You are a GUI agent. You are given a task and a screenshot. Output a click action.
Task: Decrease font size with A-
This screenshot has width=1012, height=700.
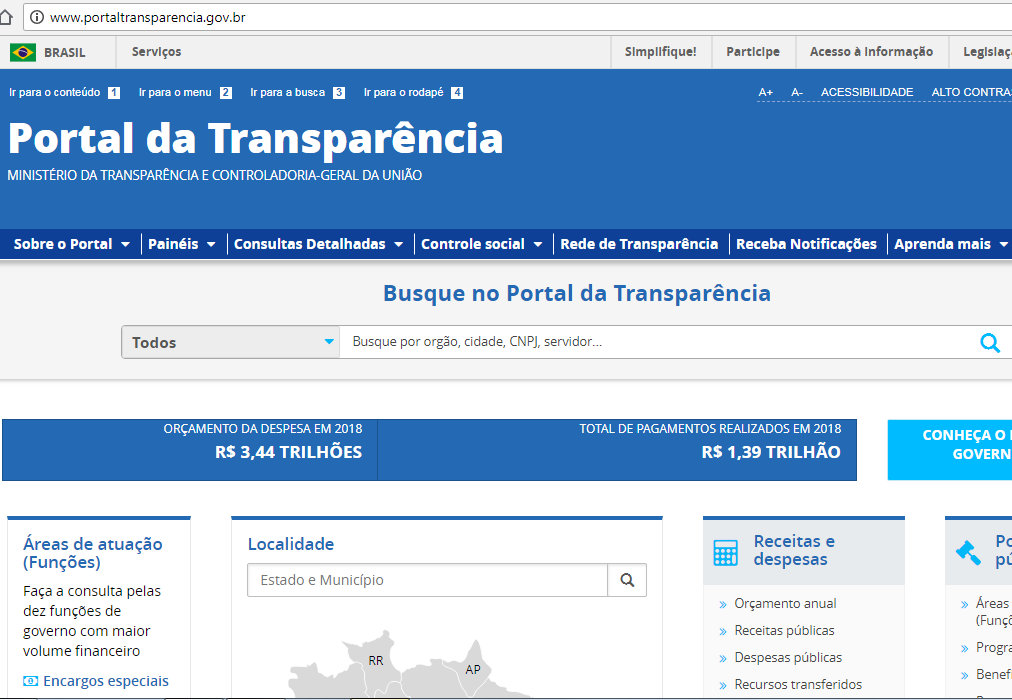[x=797, y=92]
